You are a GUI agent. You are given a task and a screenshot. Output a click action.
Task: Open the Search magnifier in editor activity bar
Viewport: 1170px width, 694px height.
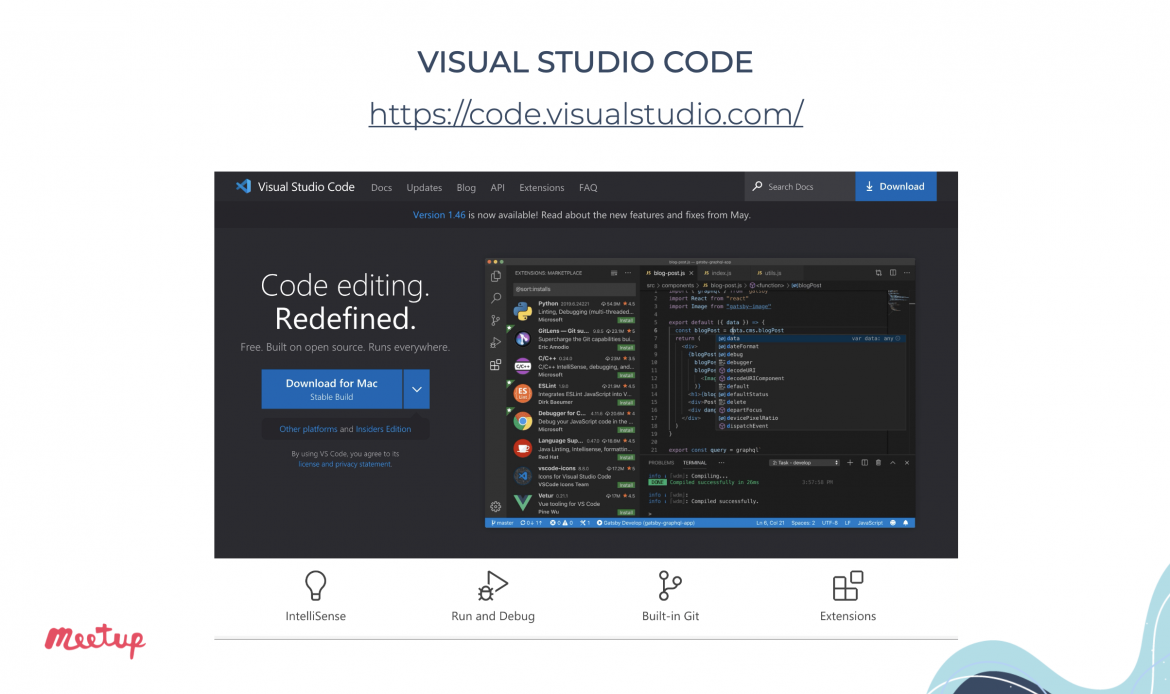[495, 298]
